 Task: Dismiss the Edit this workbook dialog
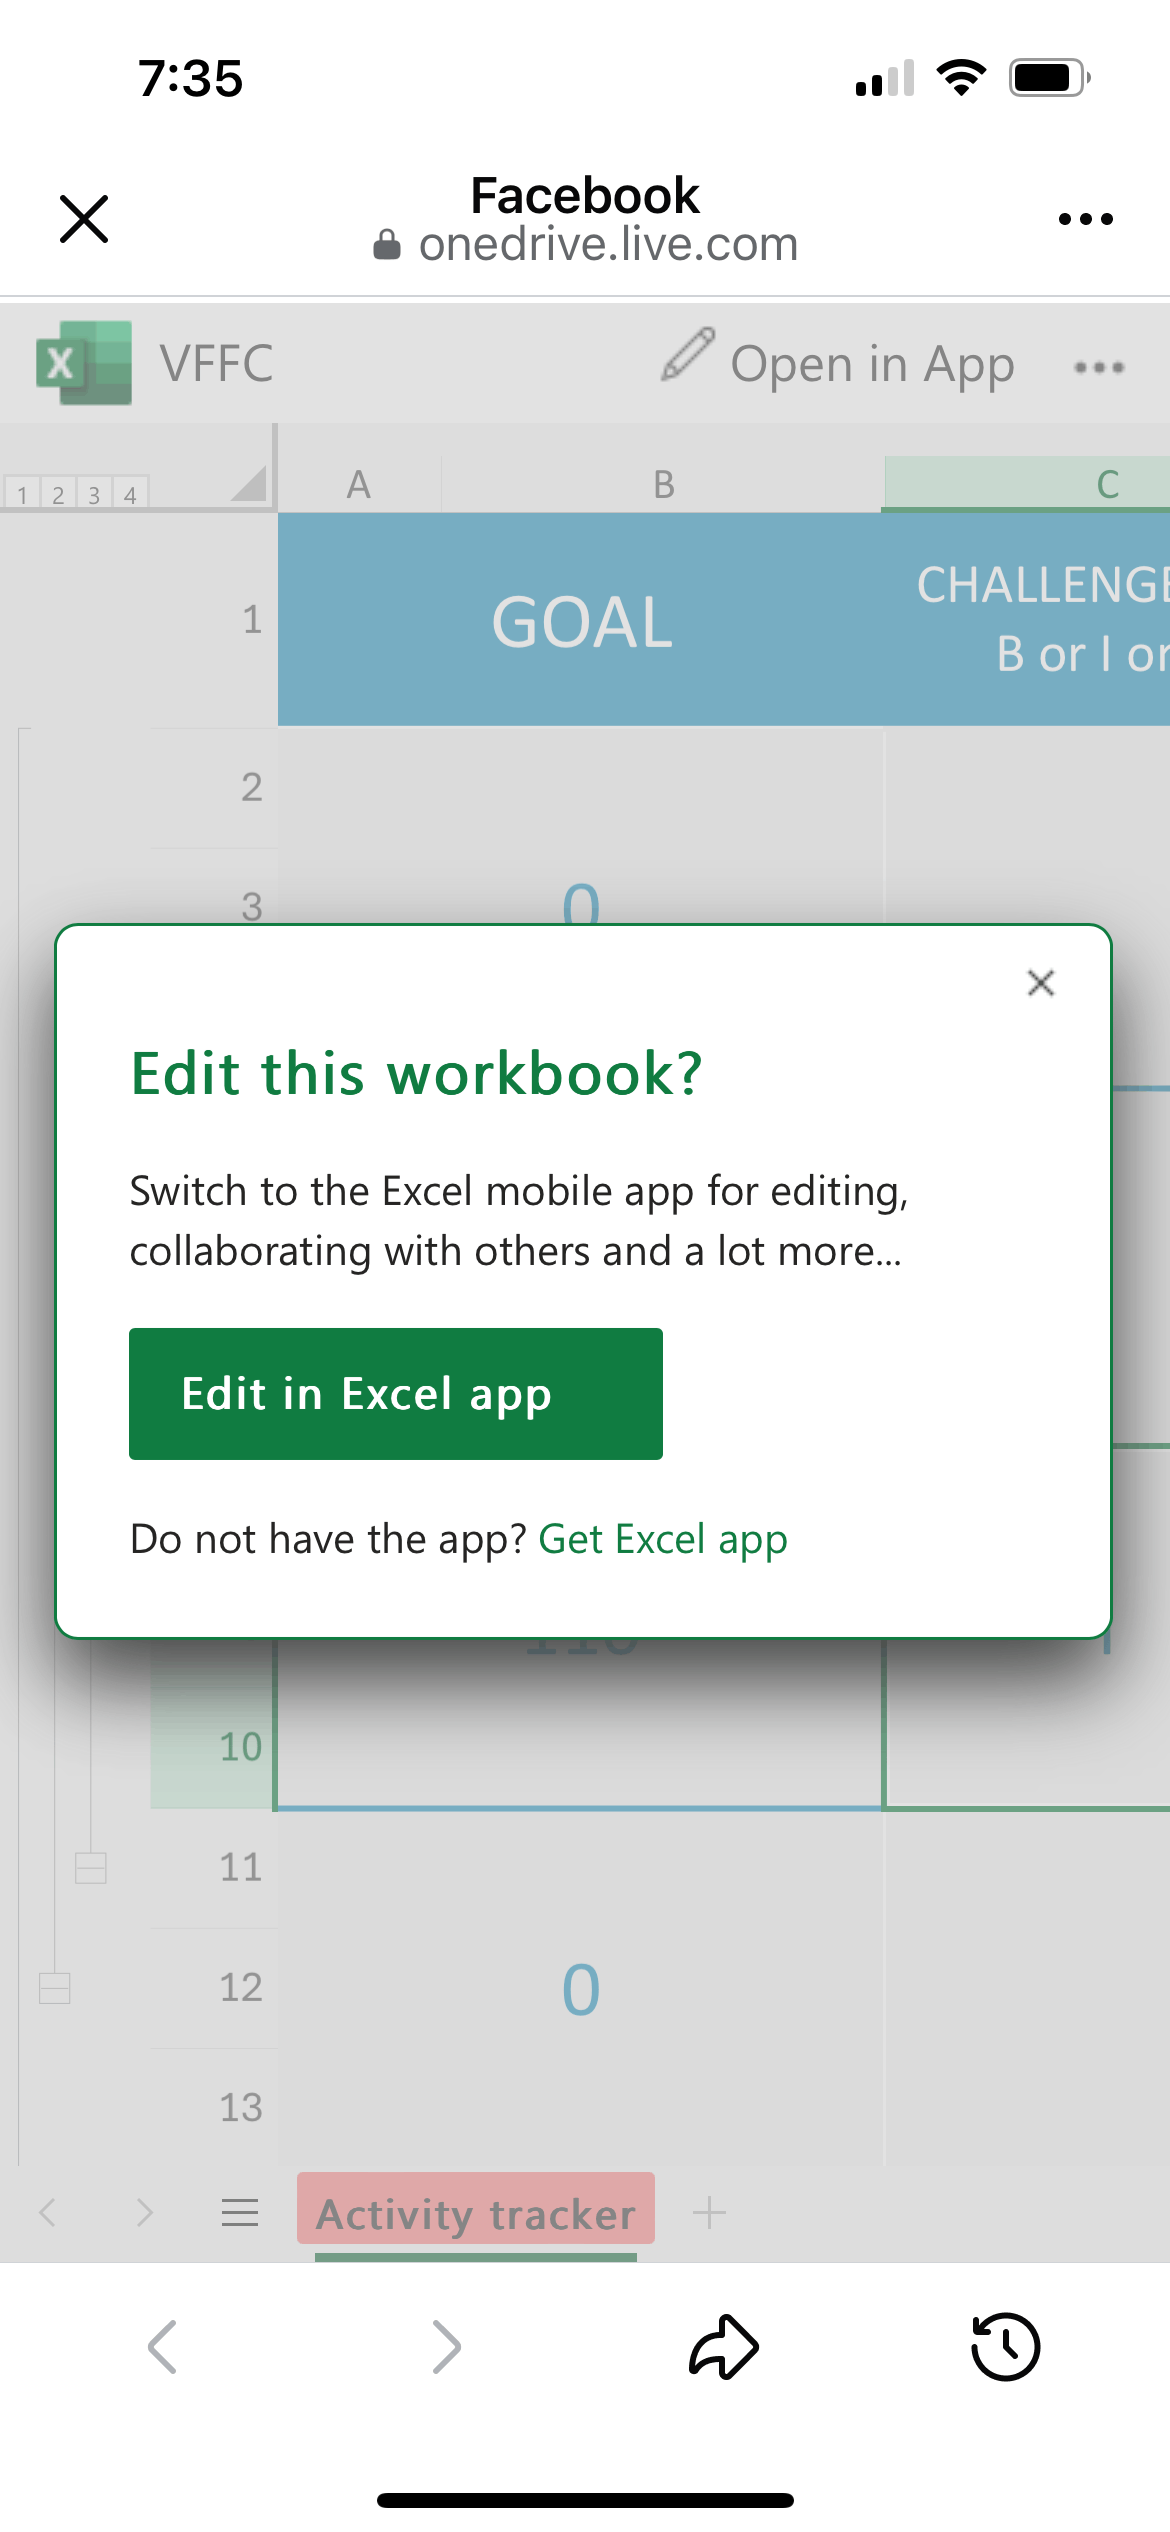tap(1041, 983)
